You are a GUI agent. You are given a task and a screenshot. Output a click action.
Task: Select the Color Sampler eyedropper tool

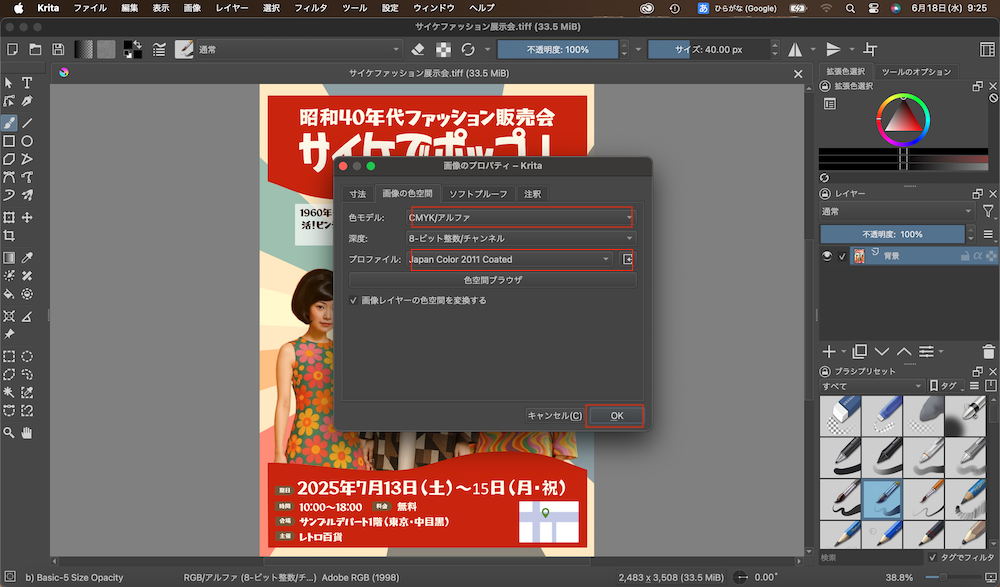(x=27, y=258)
